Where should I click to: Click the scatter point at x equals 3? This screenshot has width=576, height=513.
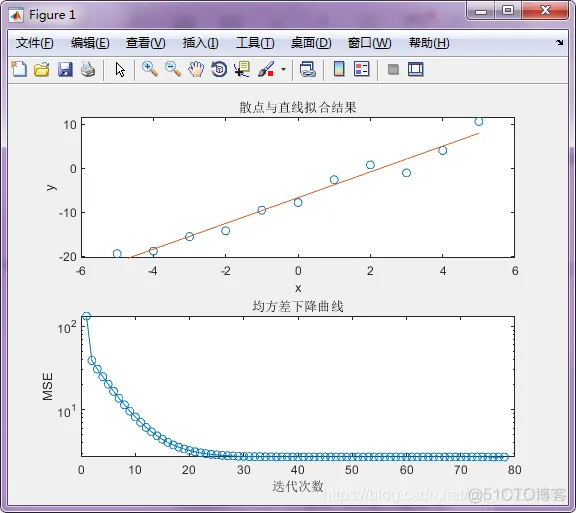(406, 173)
